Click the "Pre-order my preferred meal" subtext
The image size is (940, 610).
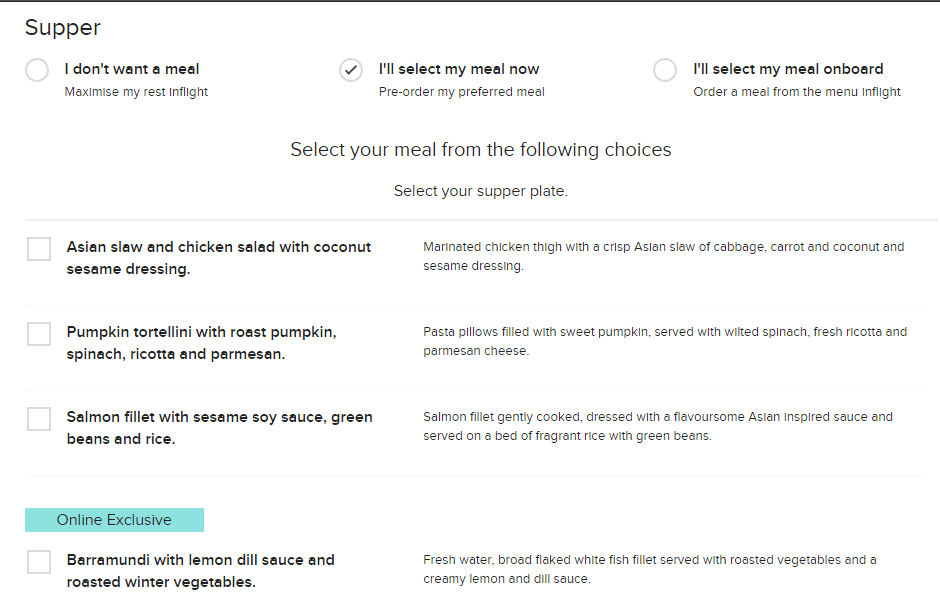coord(461,92)
